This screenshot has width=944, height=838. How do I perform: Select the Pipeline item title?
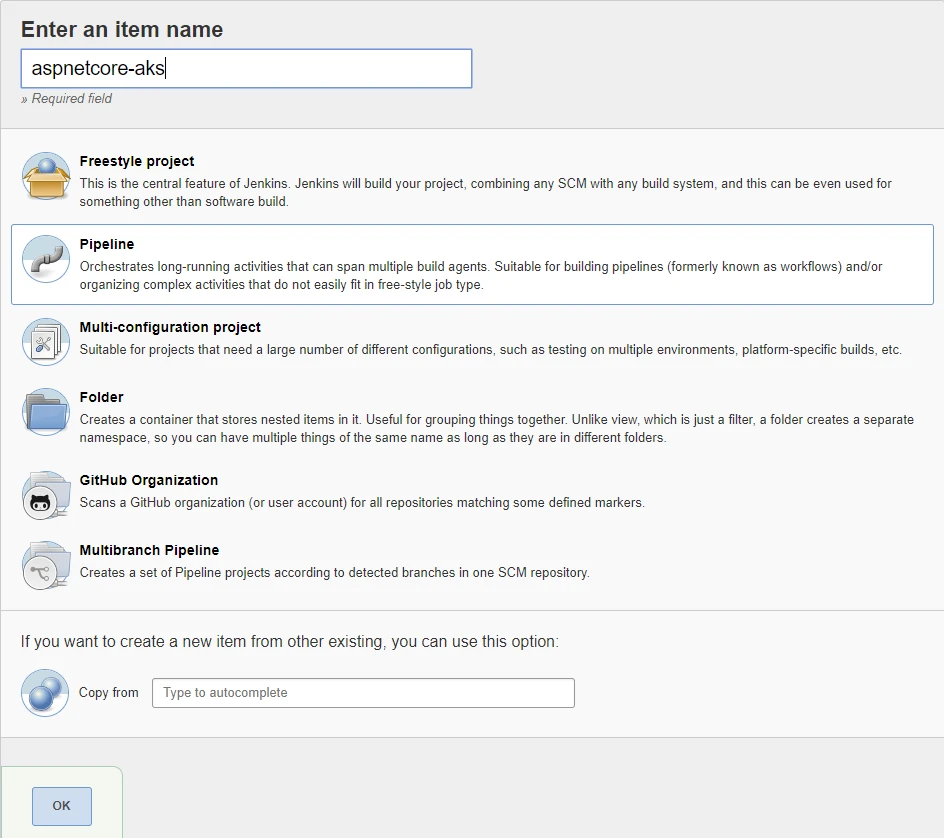pos(107,244)
